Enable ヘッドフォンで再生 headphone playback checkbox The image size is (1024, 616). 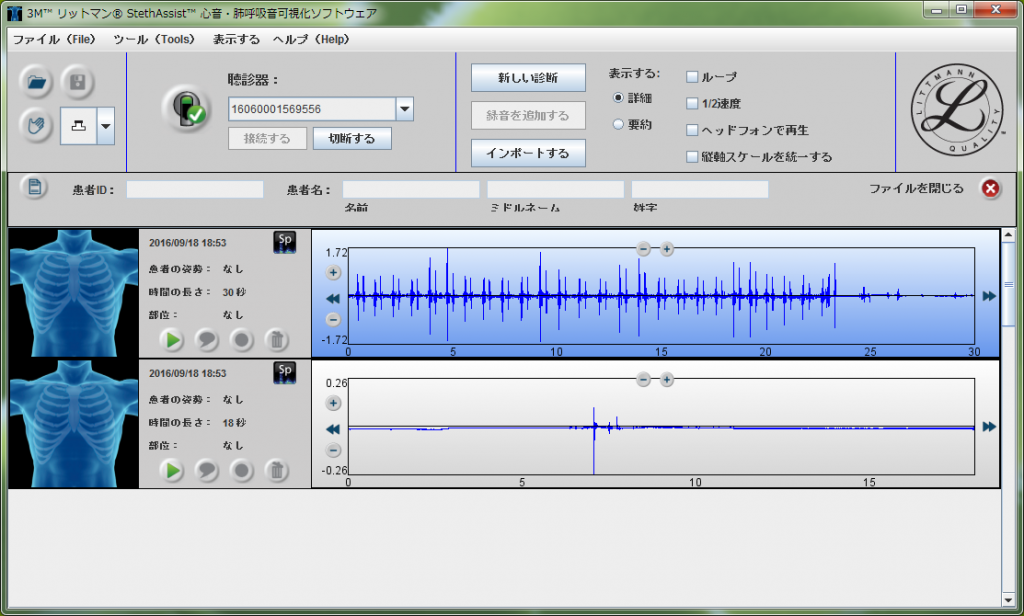pos(692,130)
